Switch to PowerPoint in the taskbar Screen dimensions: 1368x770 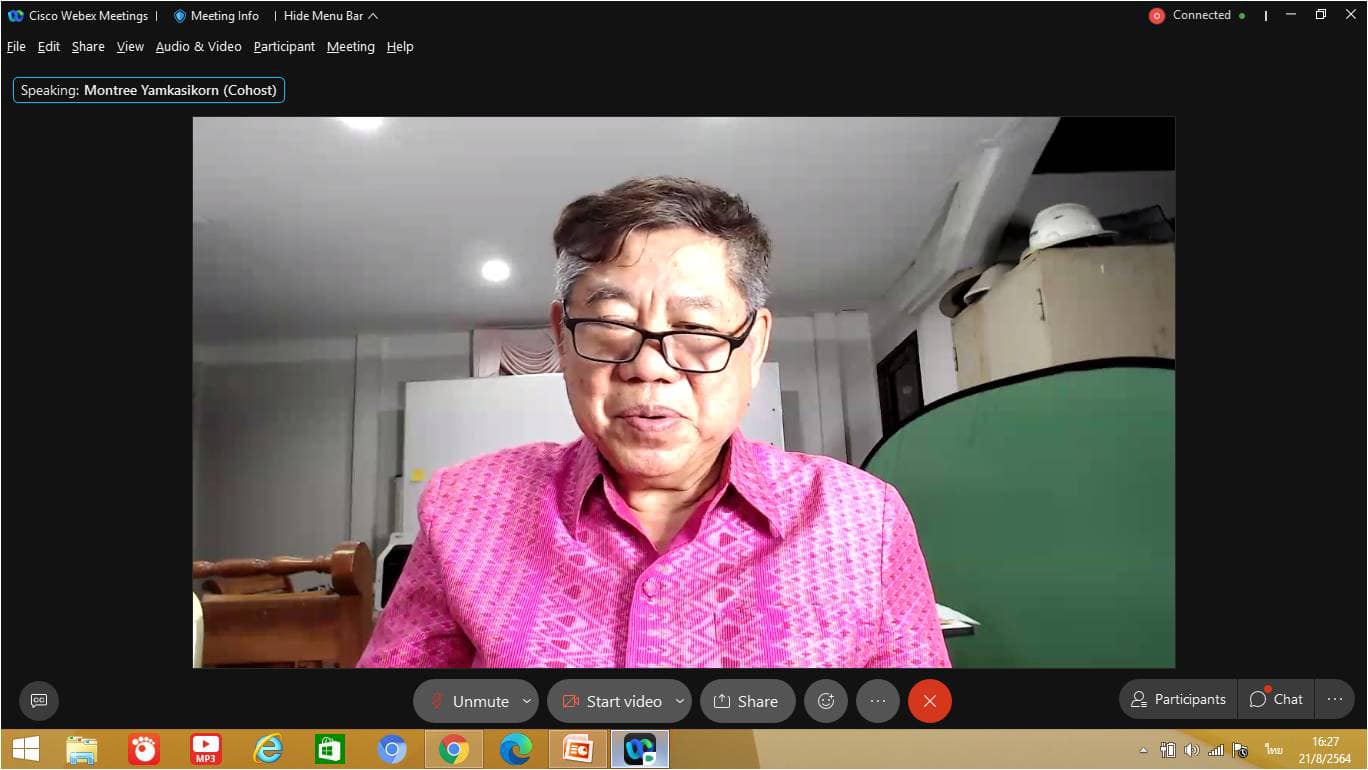578,749
